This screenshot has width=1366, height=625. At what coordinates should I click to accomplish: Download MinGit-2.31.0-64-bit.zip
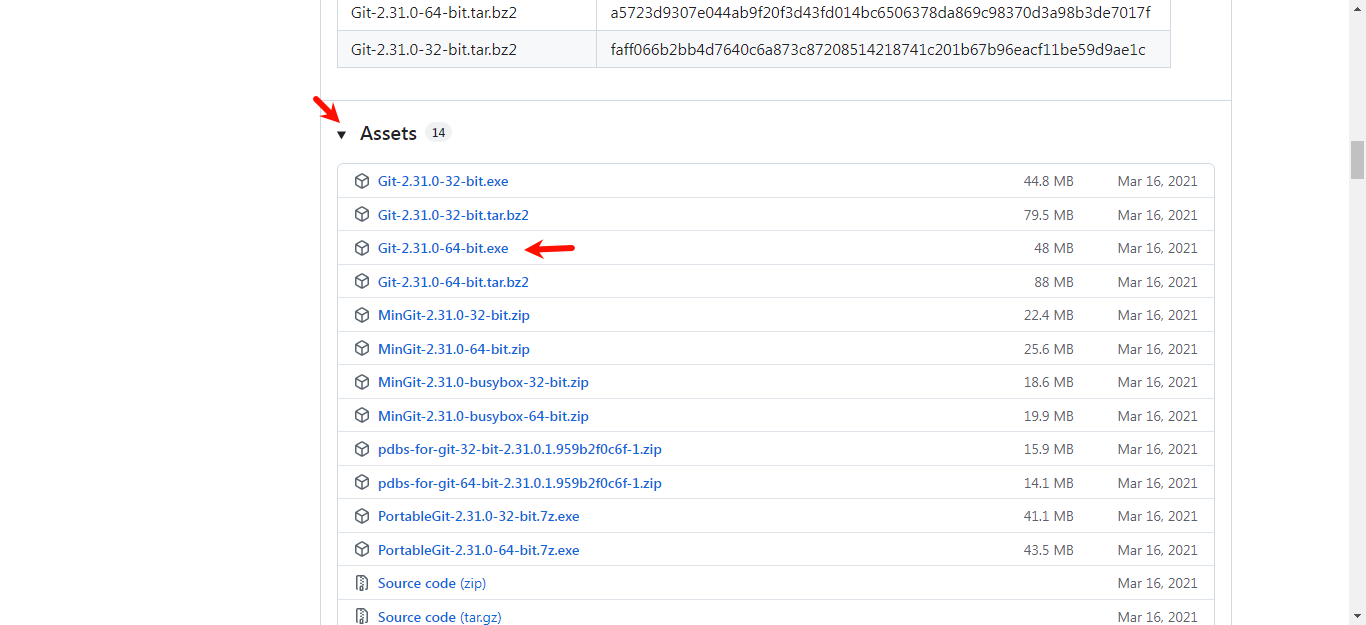pyautogui.click(x=454, y=349)
